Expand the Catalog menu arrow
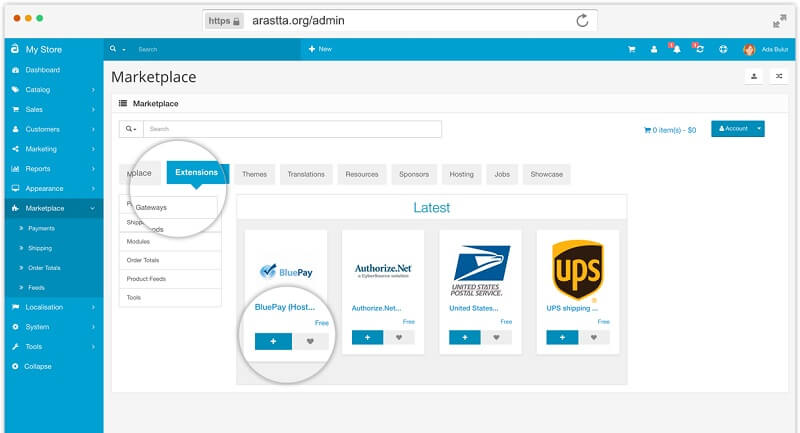Image resolution: width=800 pixels, height=433 pixels. (x=93, y=90)
